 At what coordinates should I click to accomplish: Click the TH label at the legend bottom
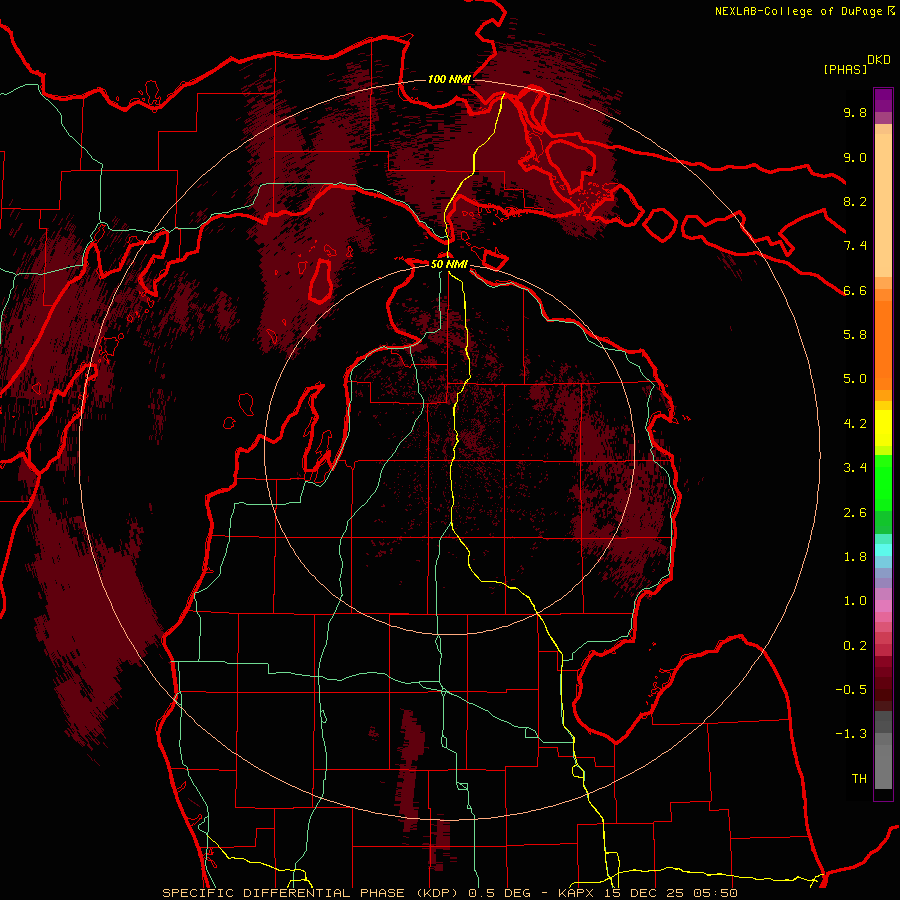pyautogui.click(x=859, y=779)
